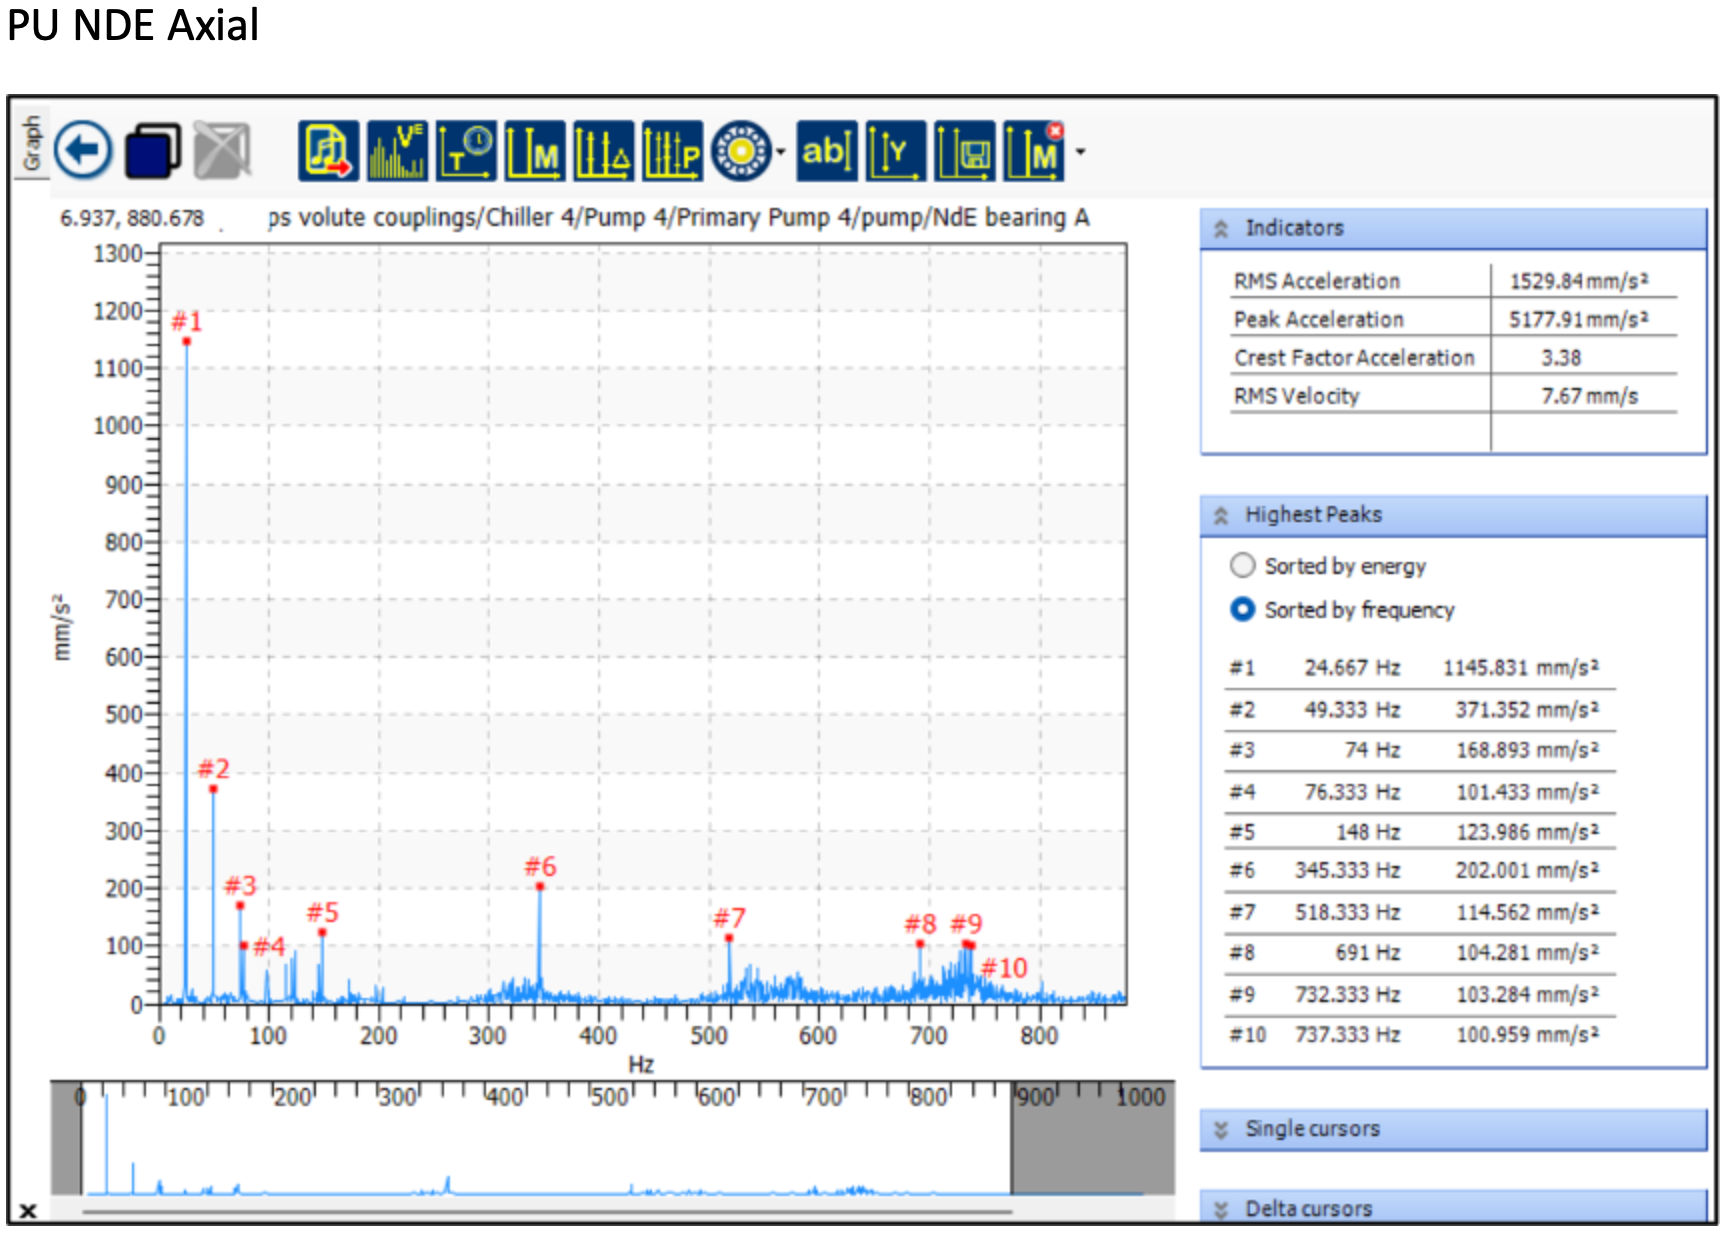Click the save graph floppy icon
The height and width of the screenshot is (1240, 1730).
pyautogui.click(x=965, y=151)
